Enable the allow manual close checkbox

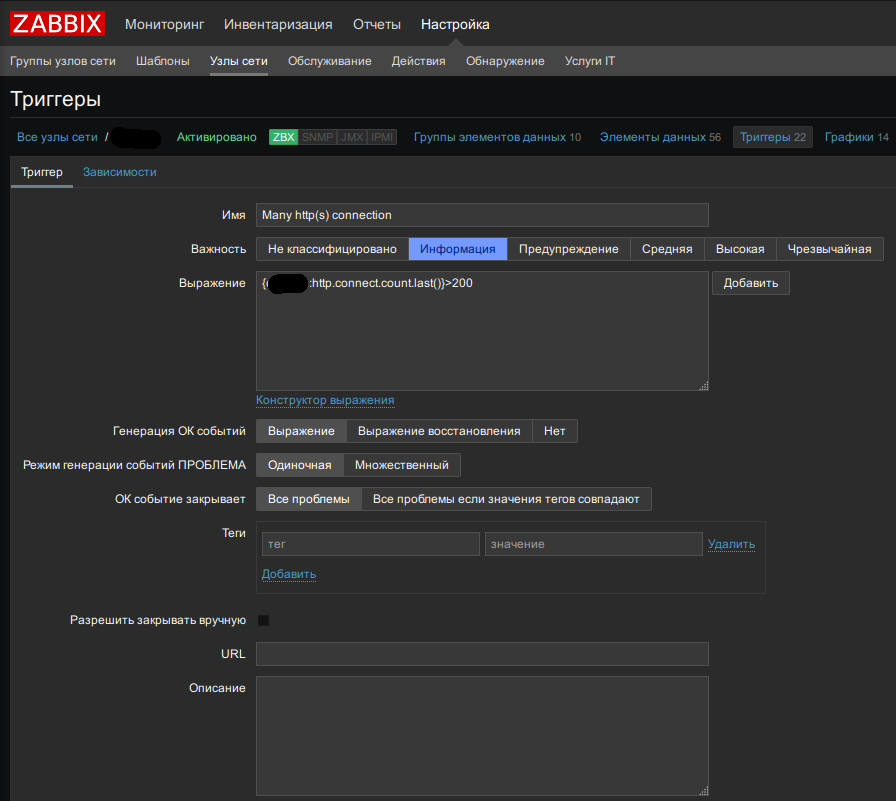[264, 620]
